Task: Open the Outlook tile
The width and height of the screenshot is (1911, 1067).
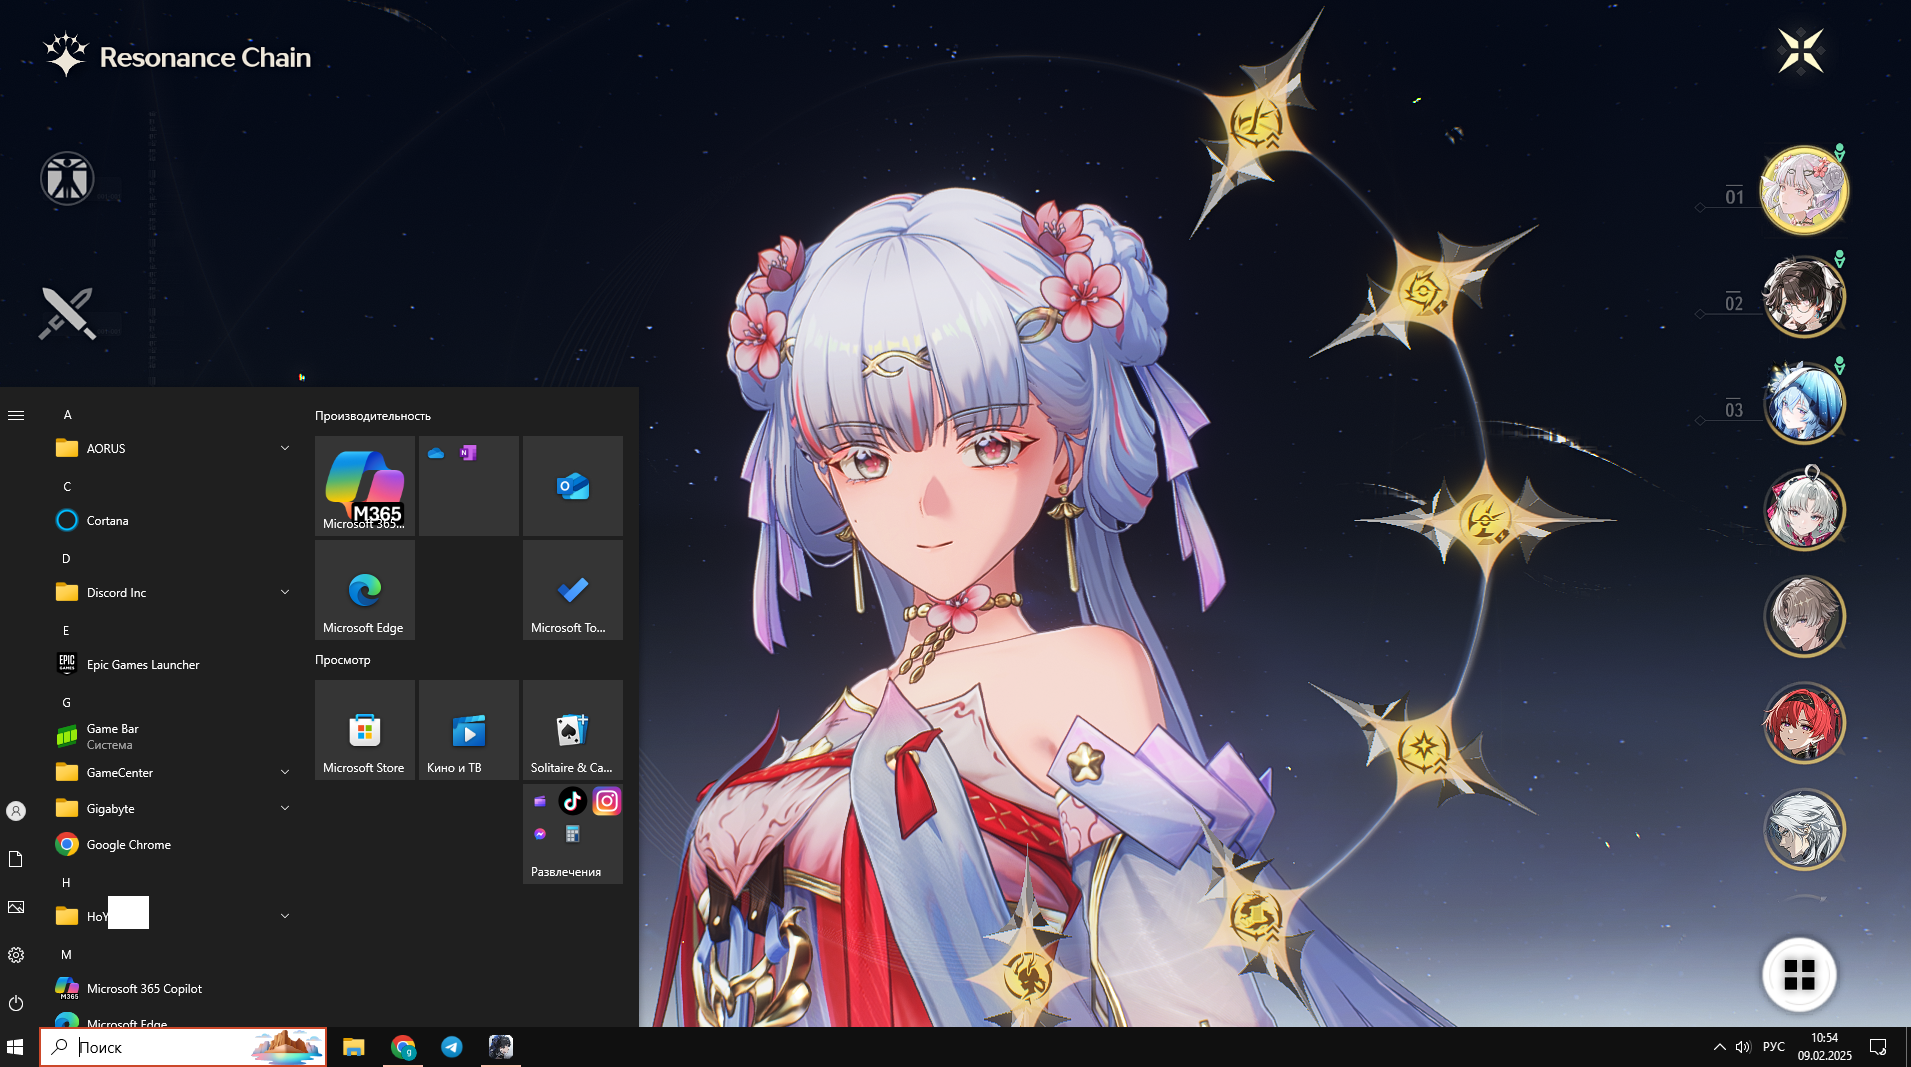Action: (572, 486)
